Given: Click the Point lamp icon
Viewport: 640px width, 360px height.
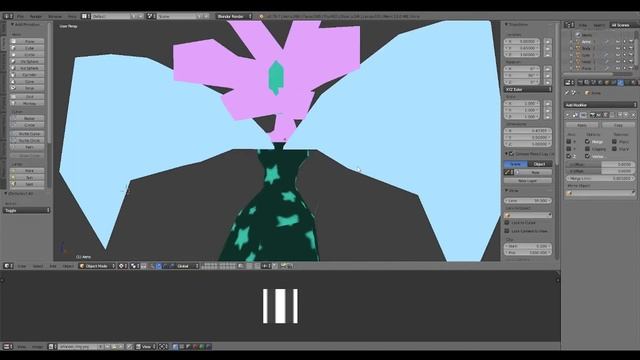Looking at the screenshot, I should coord(13,171).
